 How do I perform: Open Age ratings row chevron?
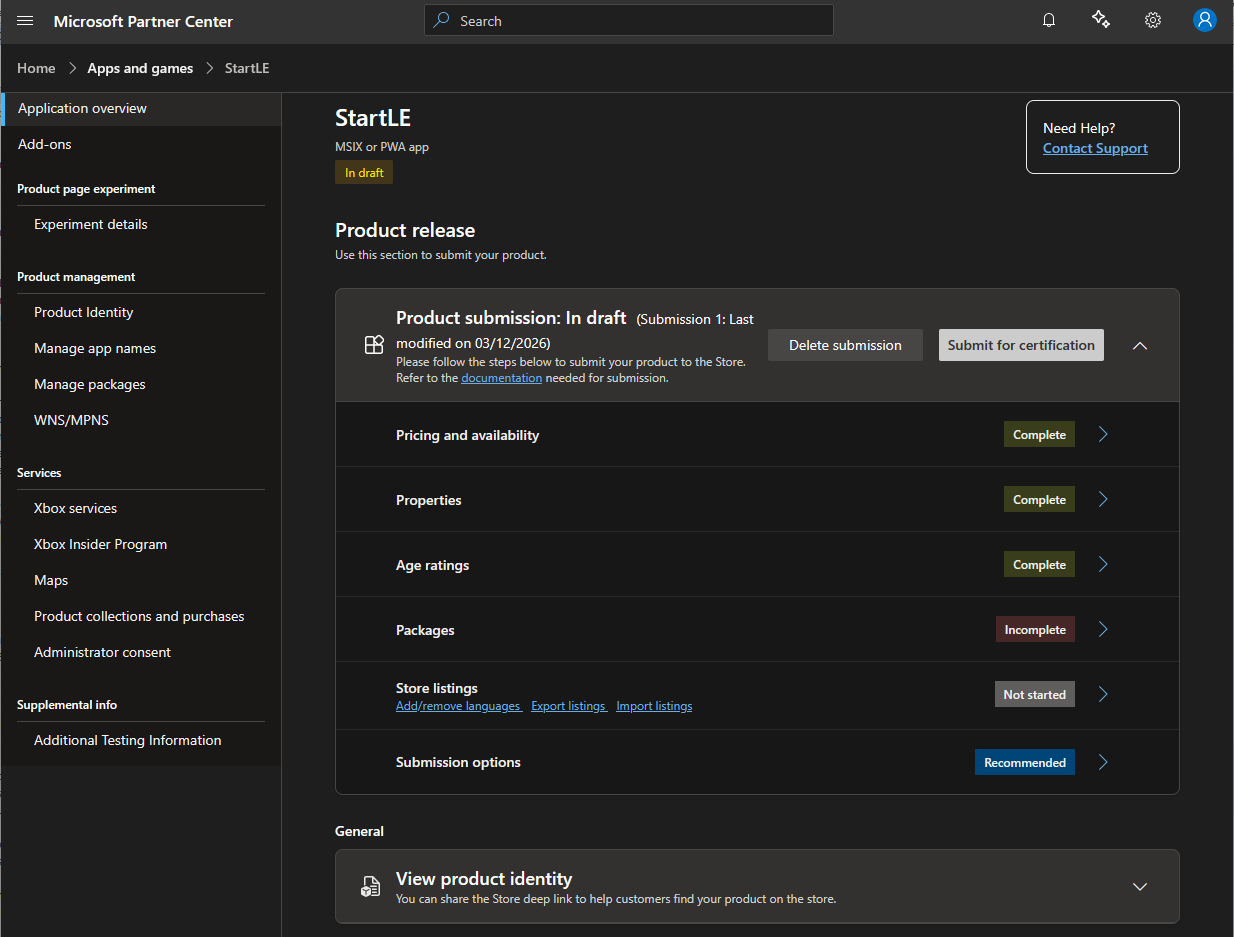click(x=1103, y=564)
